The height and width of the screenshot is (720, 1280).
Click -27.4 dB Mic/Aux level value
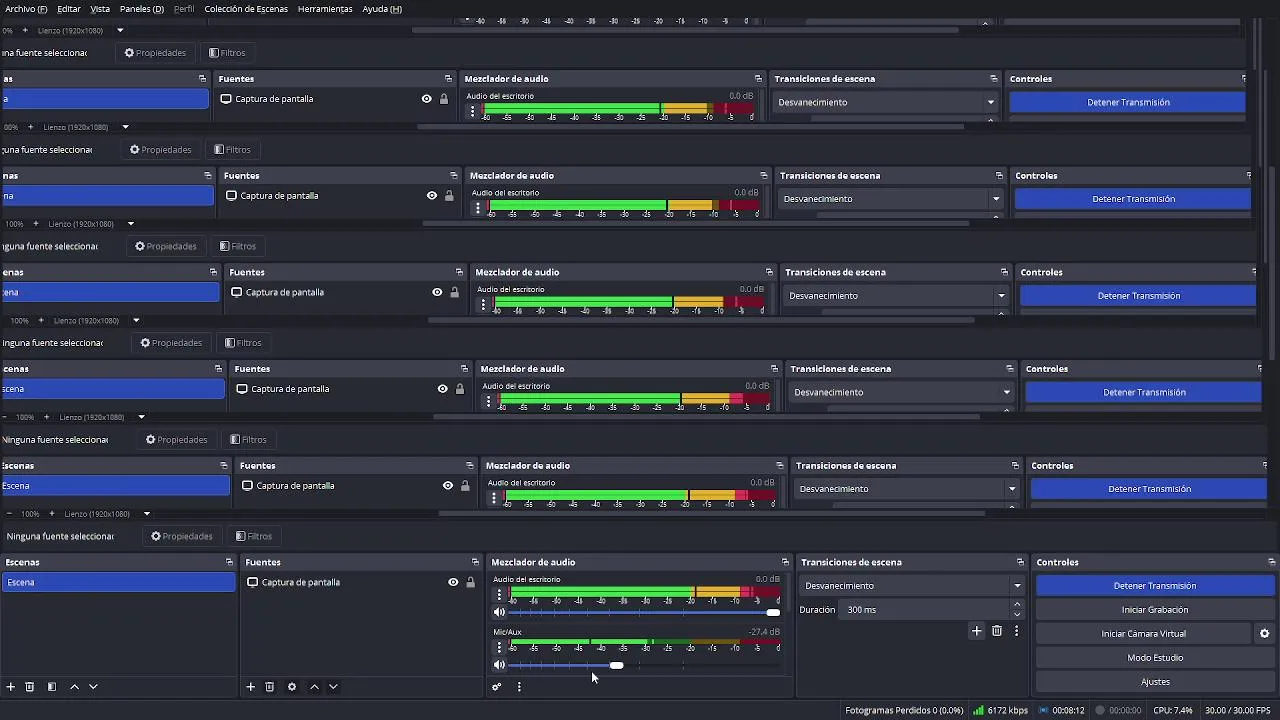(765, 632)
